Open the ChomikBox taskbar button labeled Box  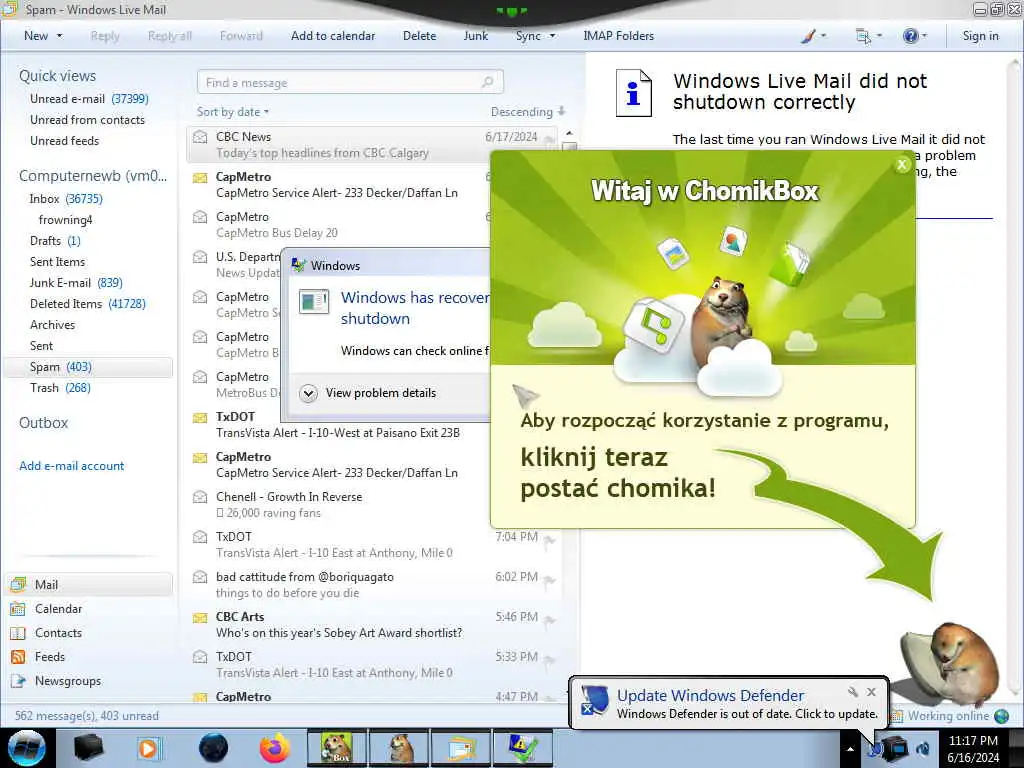pyautogui.click(x=337, y=748)
